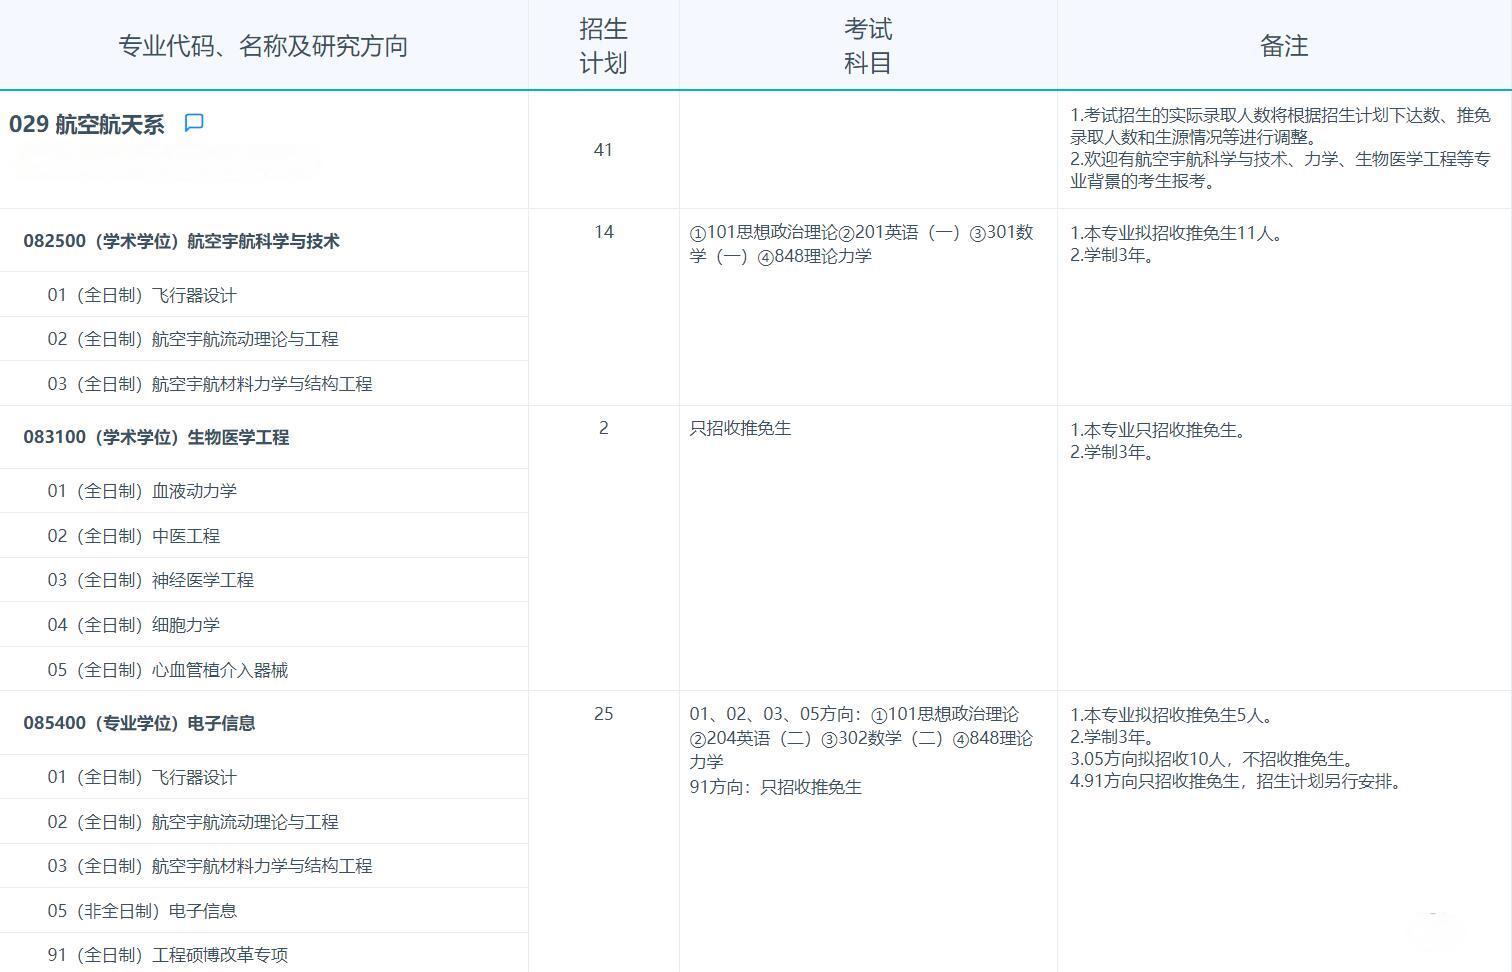
Task: Select the 083100 生物医学工程 program row
Action: [x=155, y=437]
